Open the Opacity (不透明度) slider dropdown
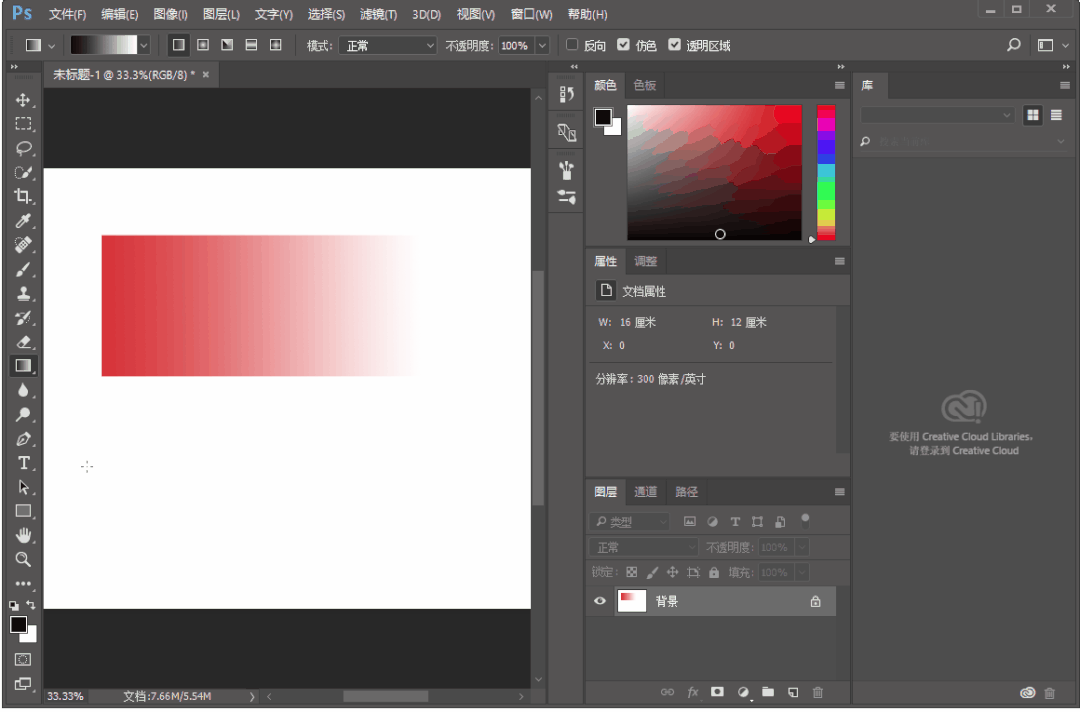 (x=542, y=45)
